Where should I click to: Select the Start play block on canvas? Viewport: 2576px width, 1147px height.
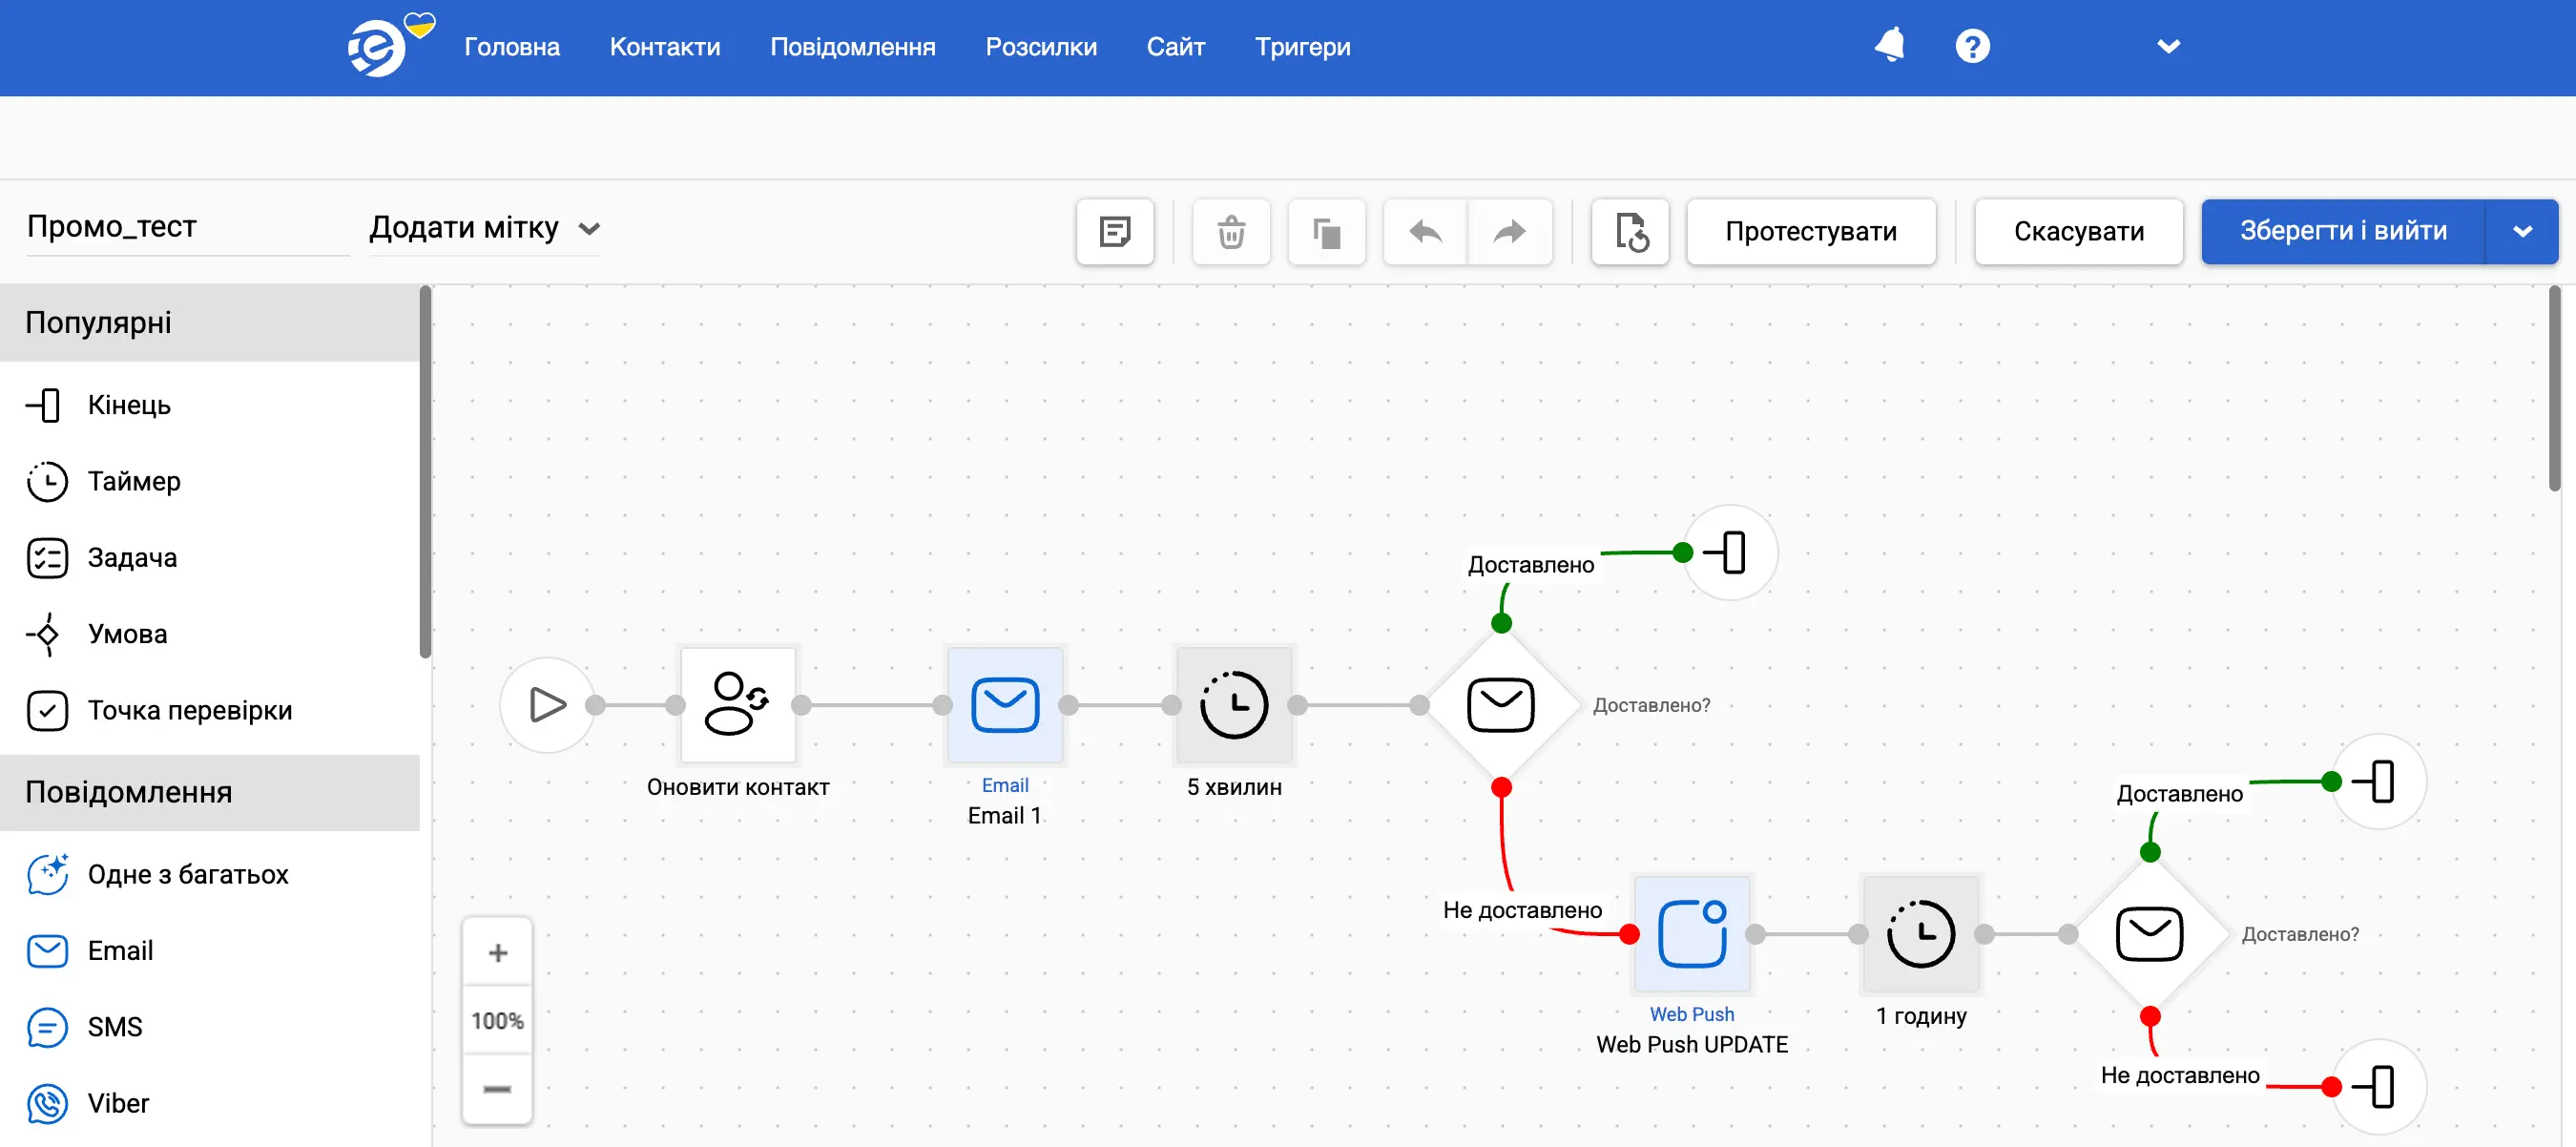pyautogui.click(x=547, y=705)
